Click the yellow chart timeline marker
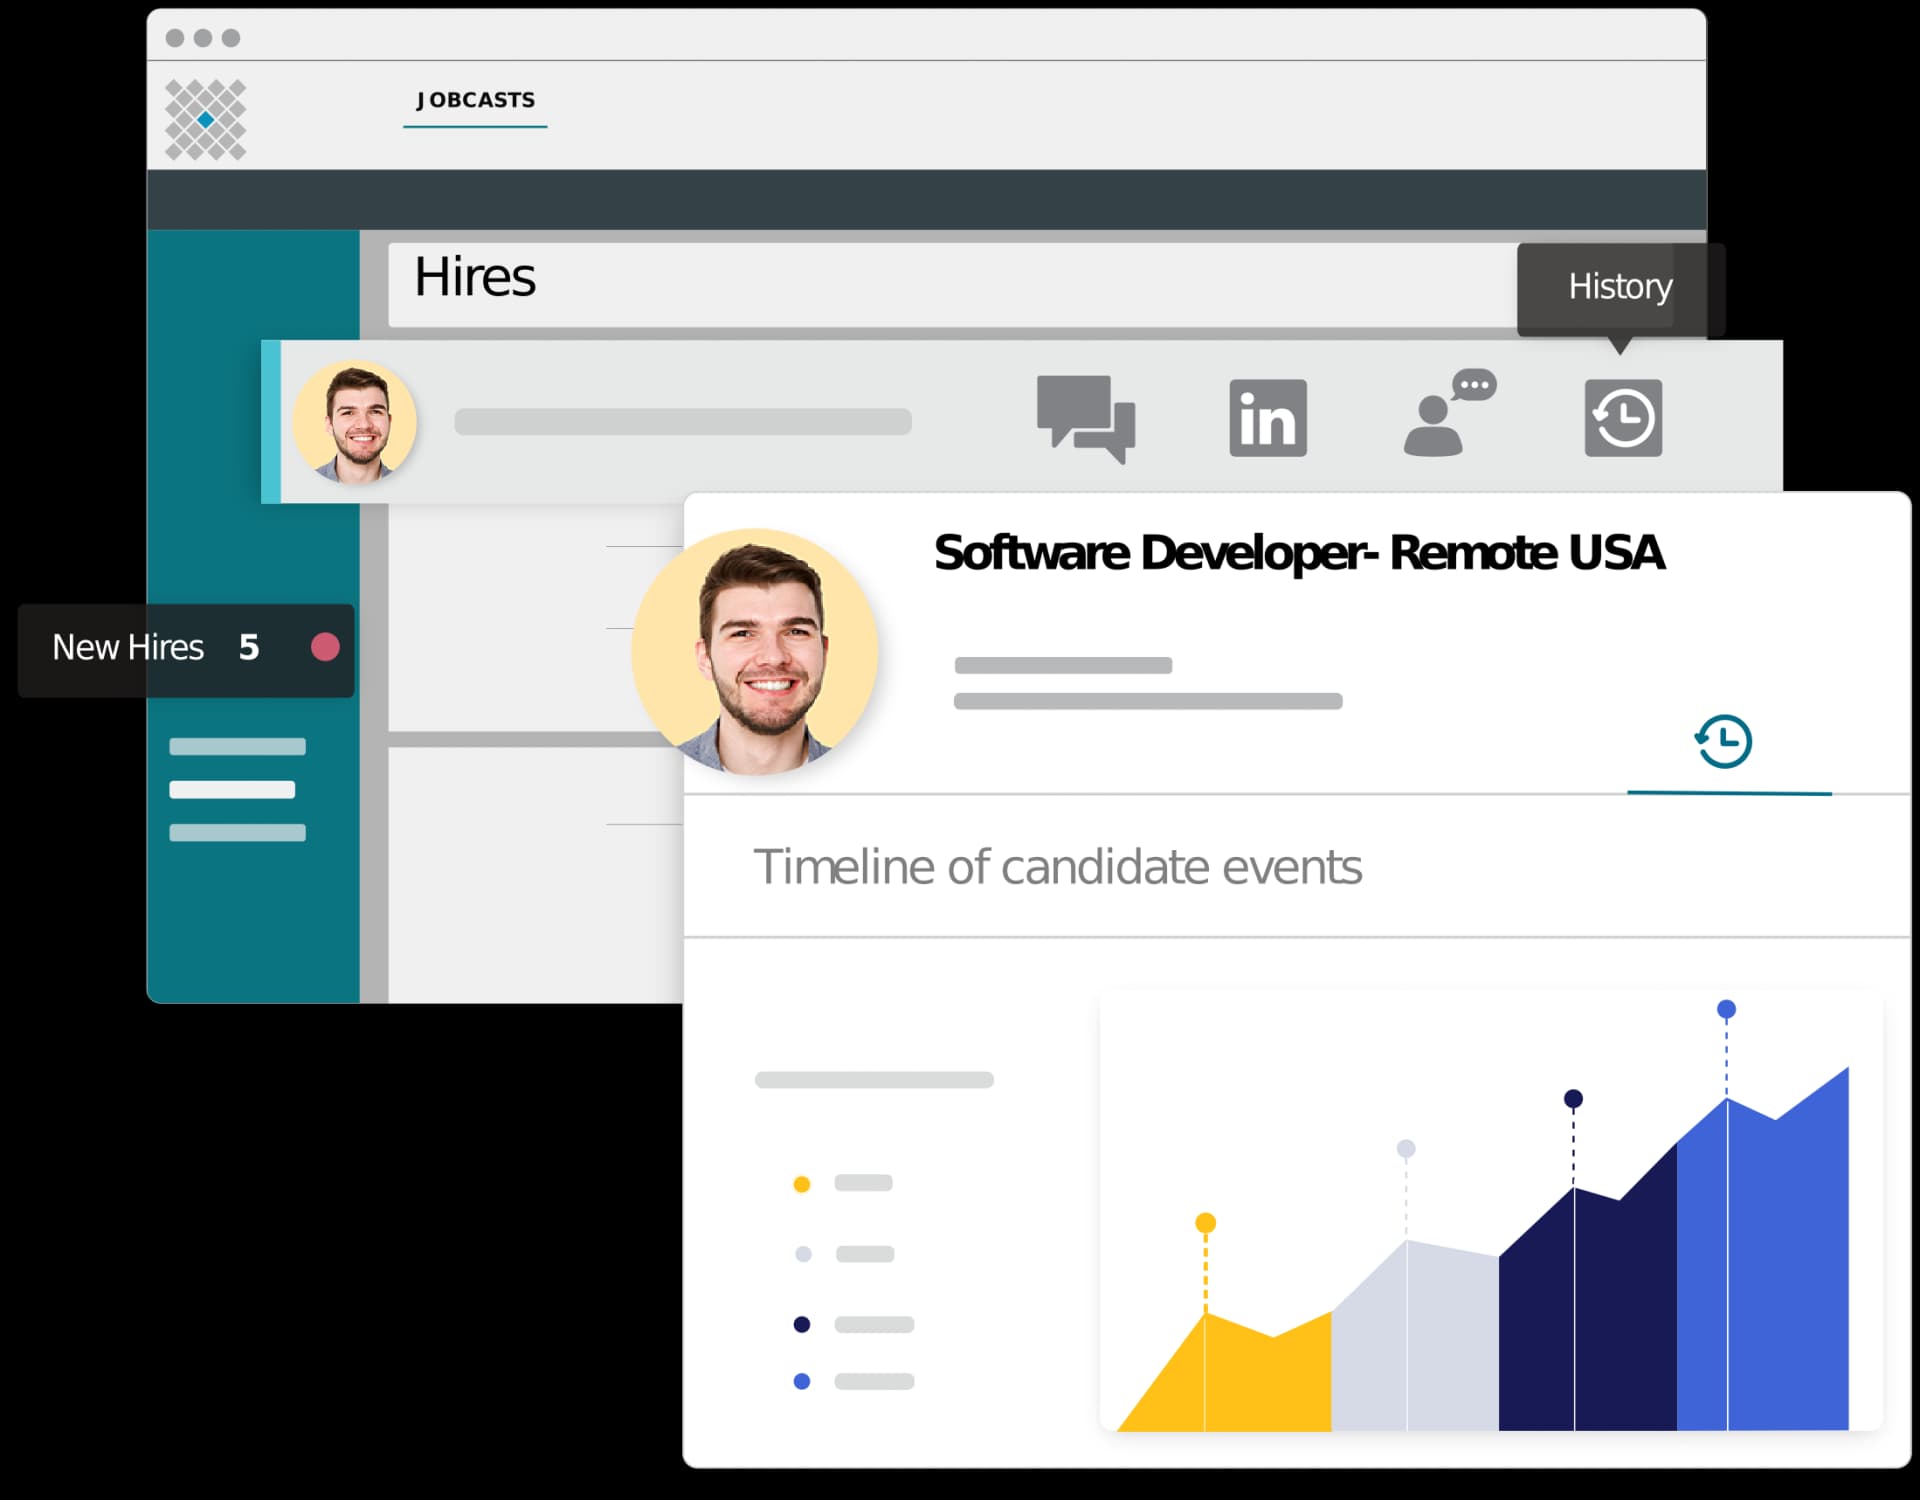Viewport: 1920px width, 1500px height. coord(1205,1223)
